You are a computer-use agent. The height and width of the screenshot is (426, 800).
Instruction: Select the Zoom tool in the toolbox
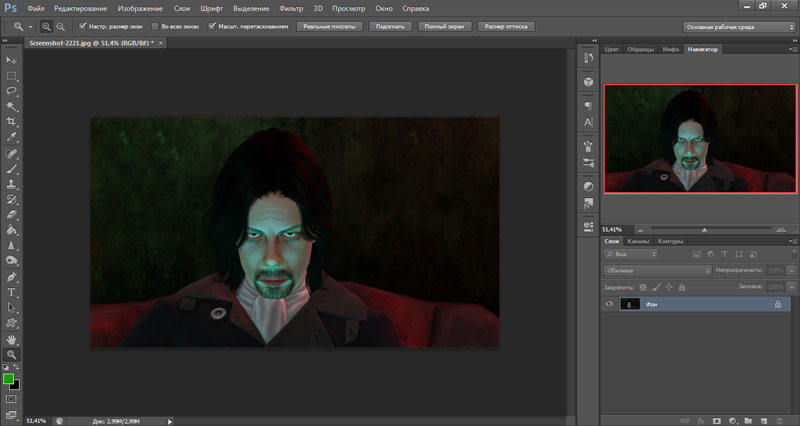(x=11, y=355)
